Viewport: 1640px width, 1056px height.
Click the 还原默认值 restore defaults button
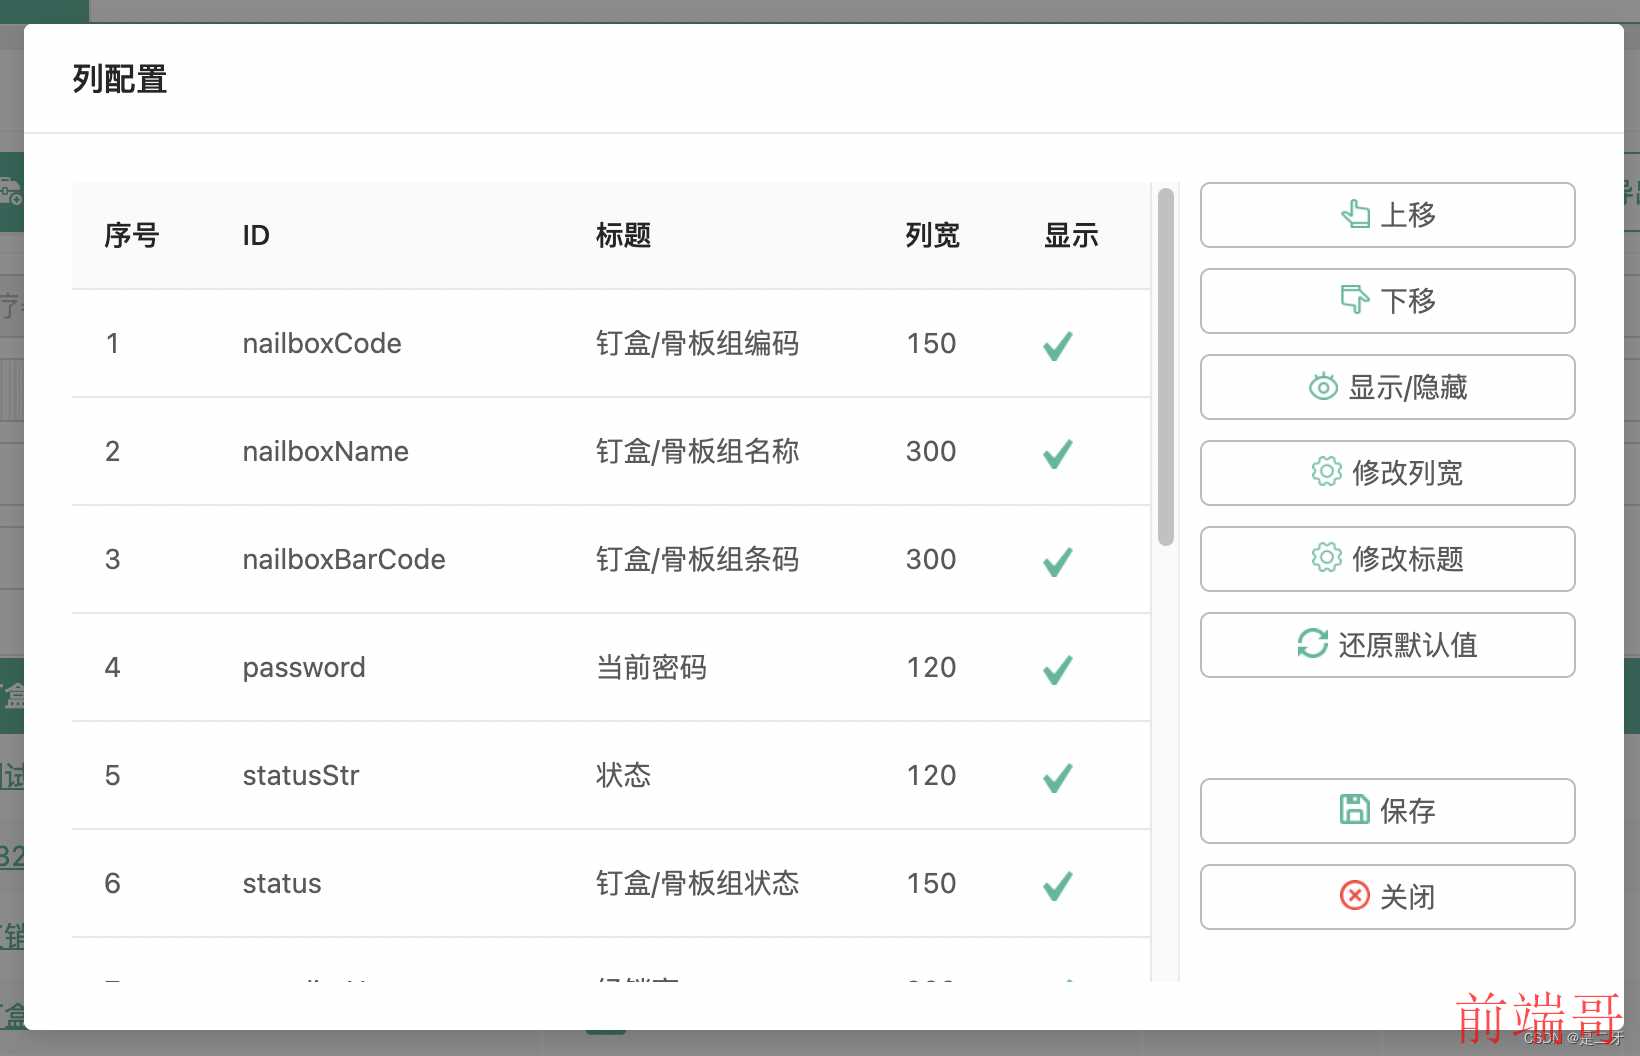(1387, 645)
